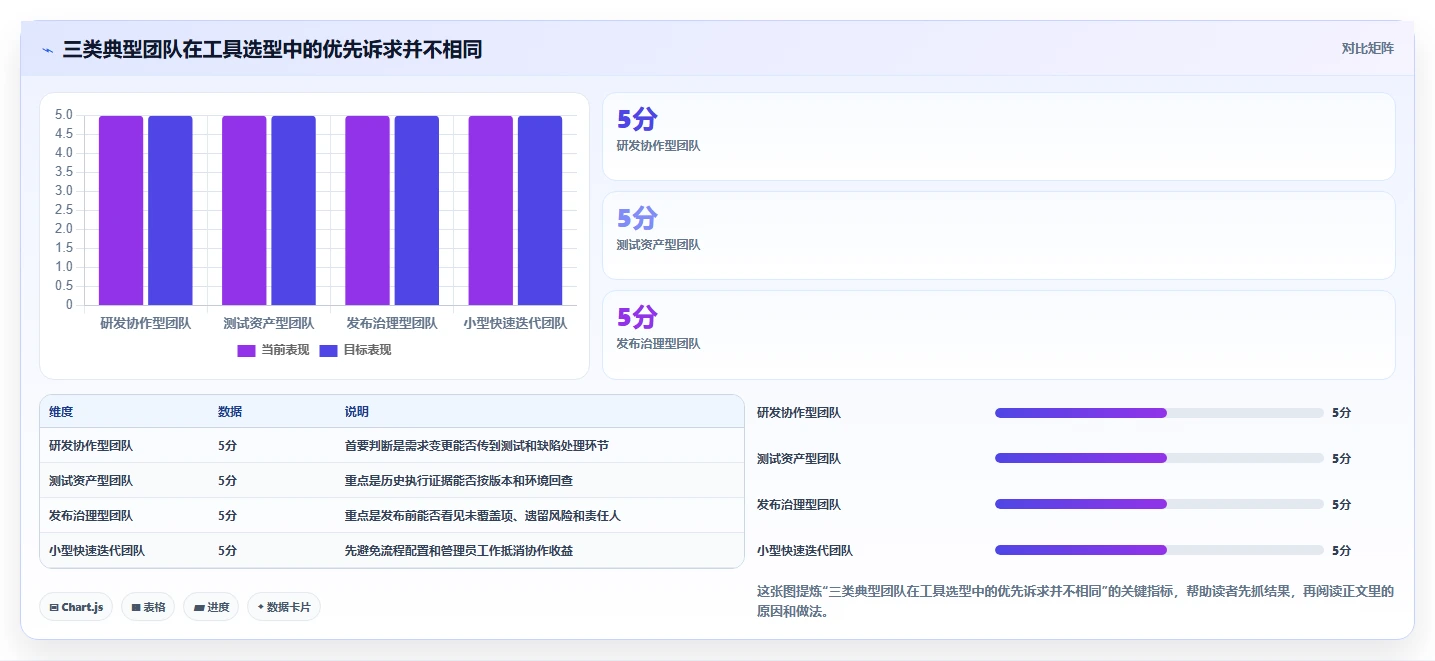Screen dimensions: 1435x661
Task: Click 发布治理型团队 blue 目标表现 bar
Action: pos(417,210)
